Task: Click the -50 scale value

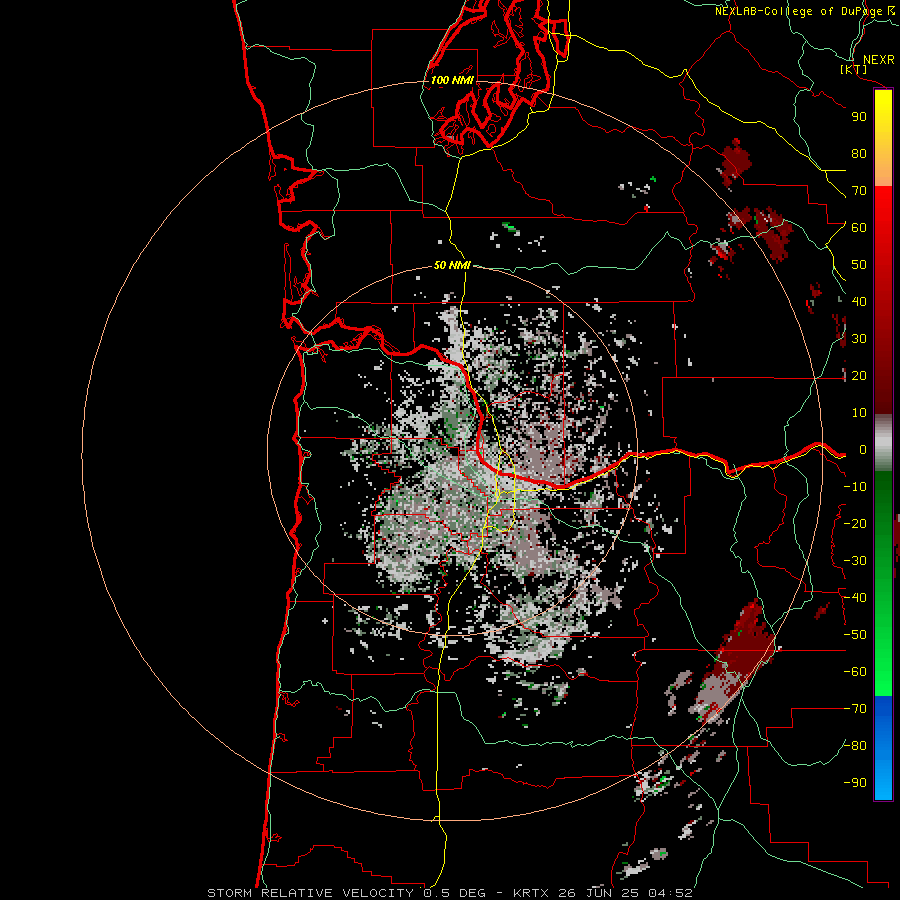Action: (x=855, y=635)
